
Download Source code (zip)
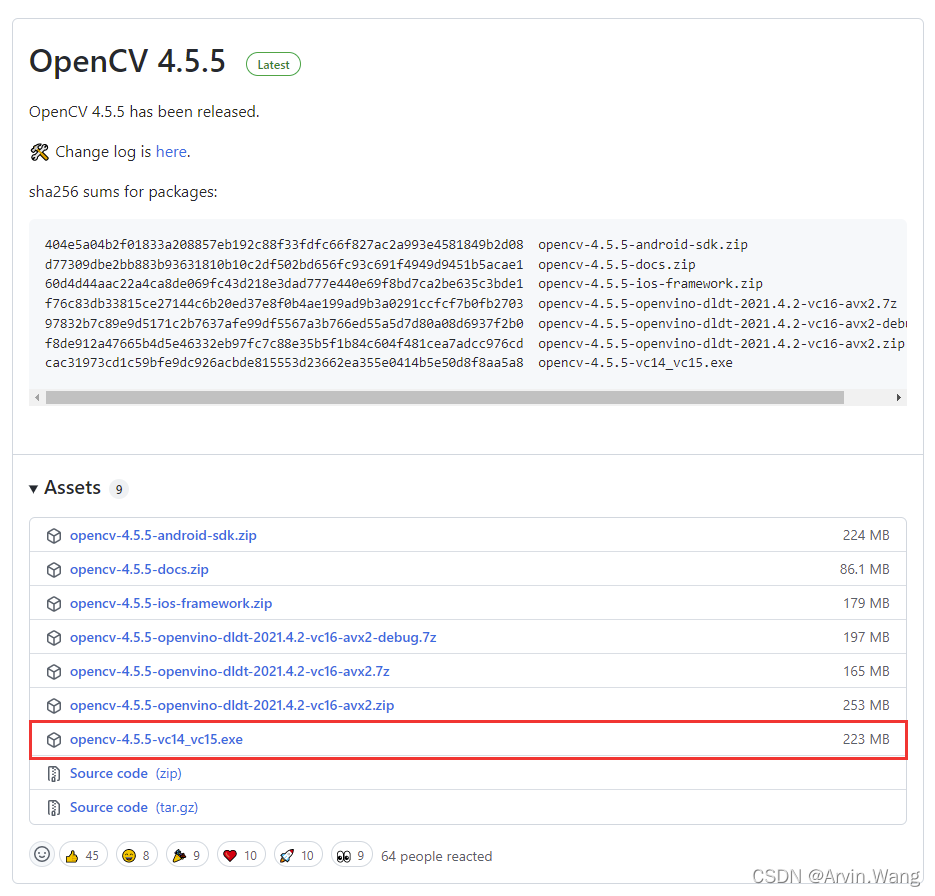tap(125, 773)
